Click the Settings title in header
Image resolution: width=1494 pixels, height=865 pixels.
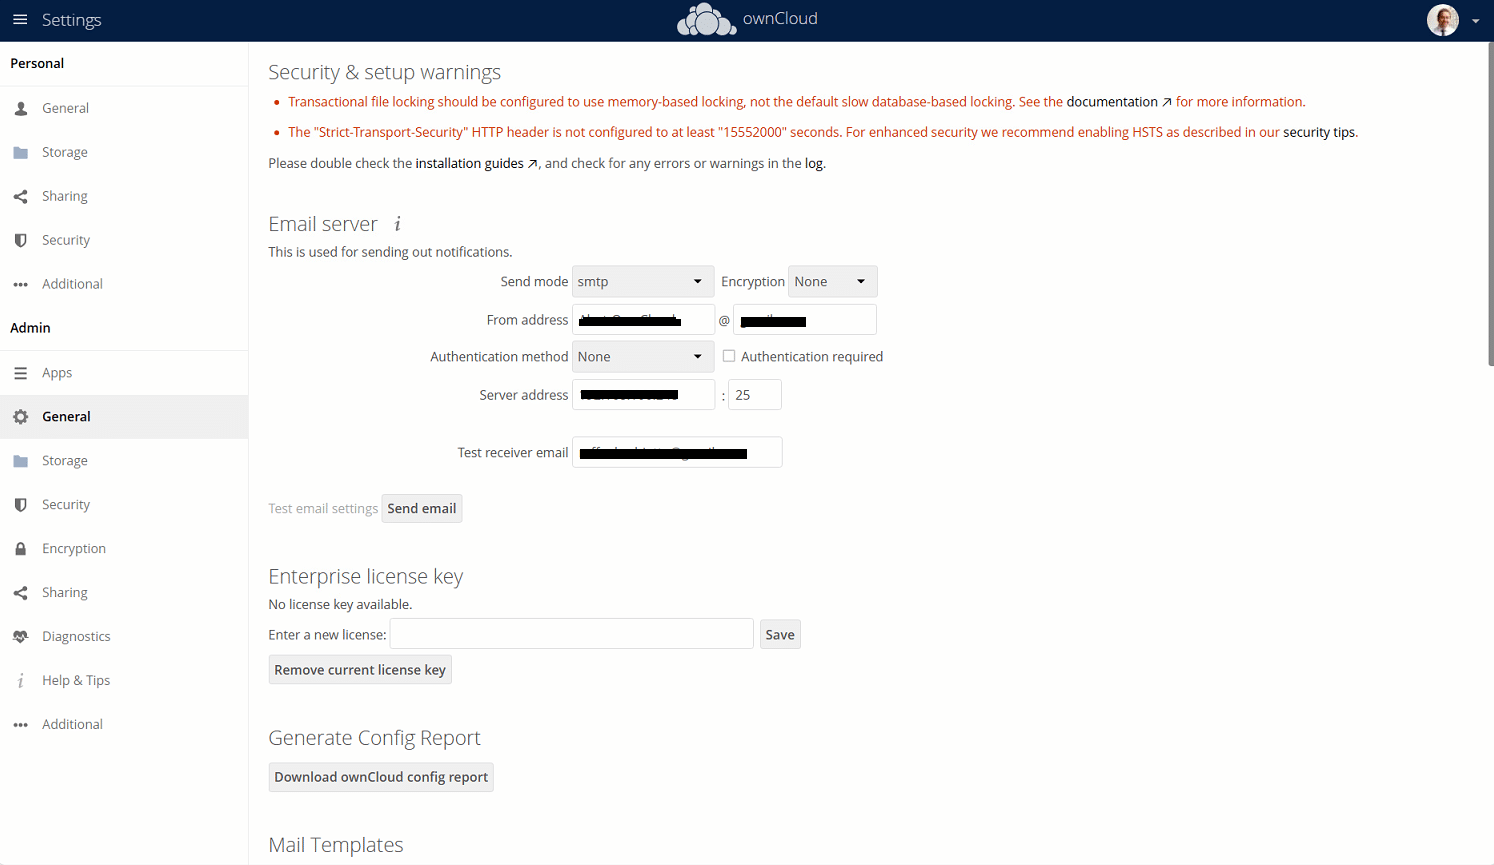pyautogui.click(x=72, y=20)
